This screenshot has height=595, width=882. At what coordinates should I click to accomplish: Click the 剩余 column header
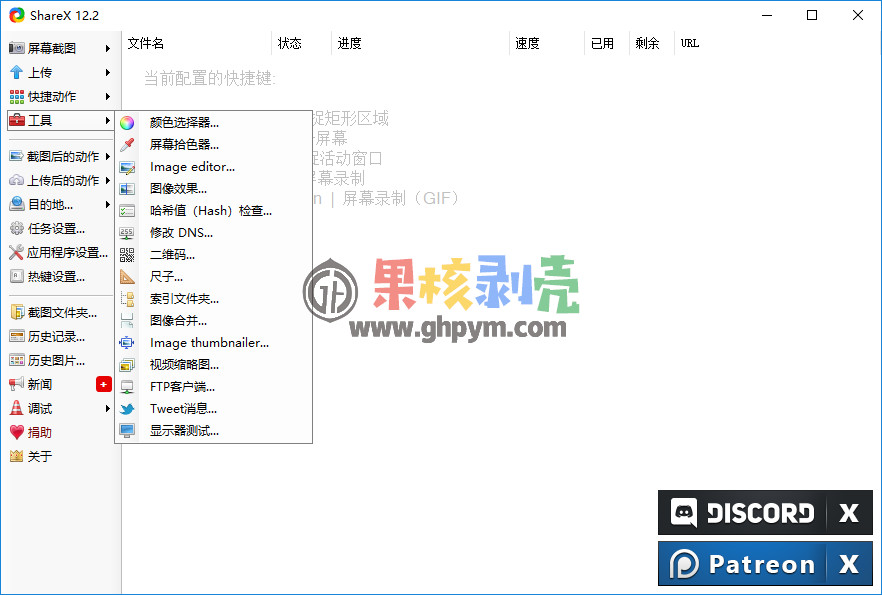point(651,43)
